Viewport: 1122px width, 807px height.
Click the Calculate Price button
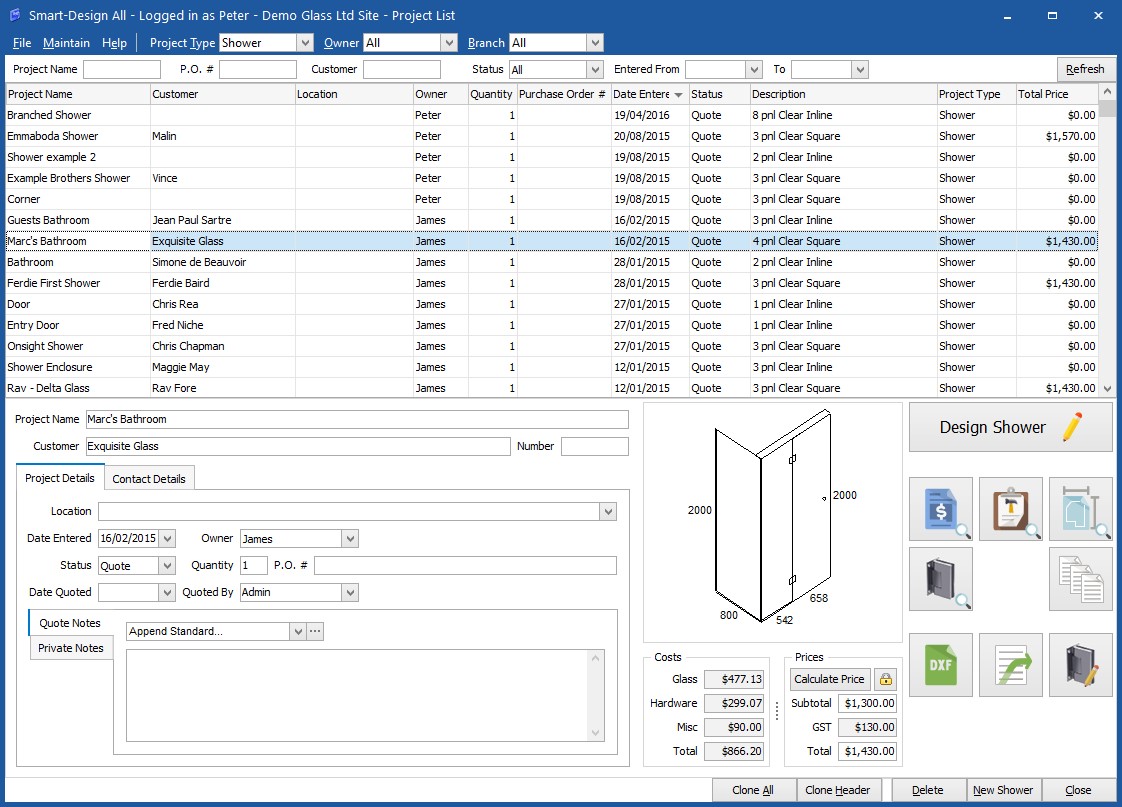(829, 679)
